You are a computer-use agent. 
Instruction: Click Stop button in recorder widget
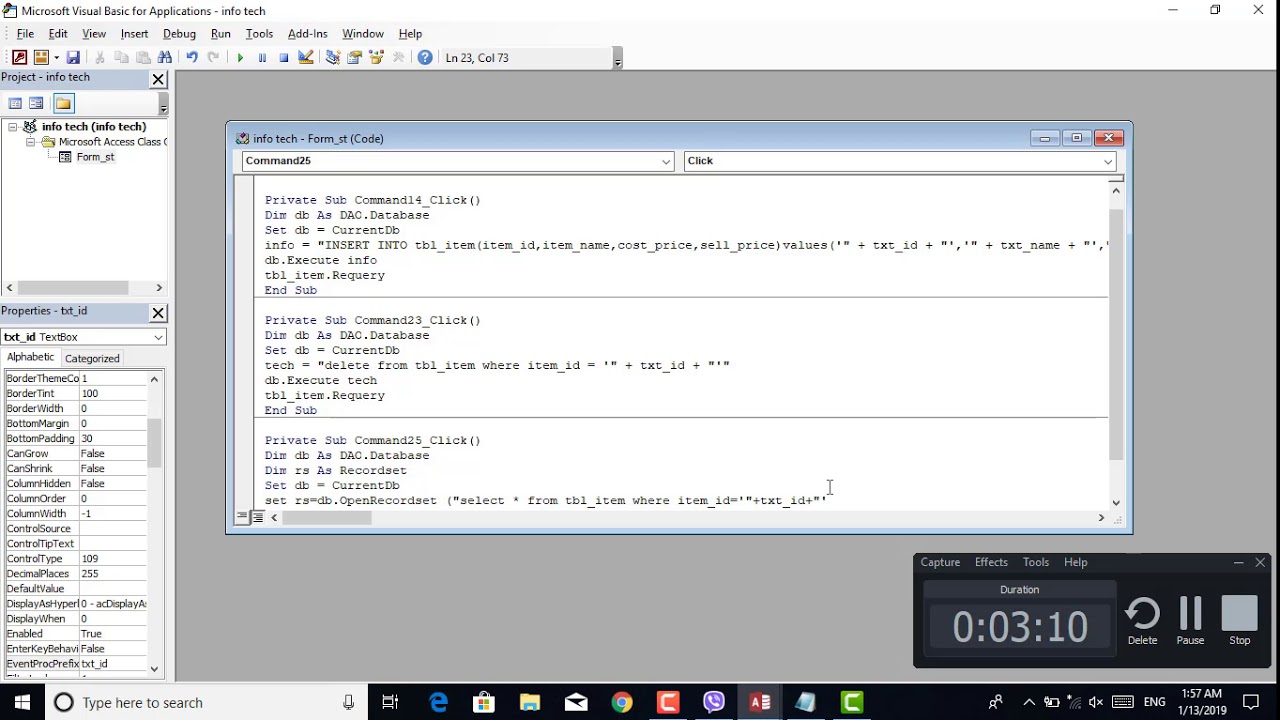point(1239,621)
